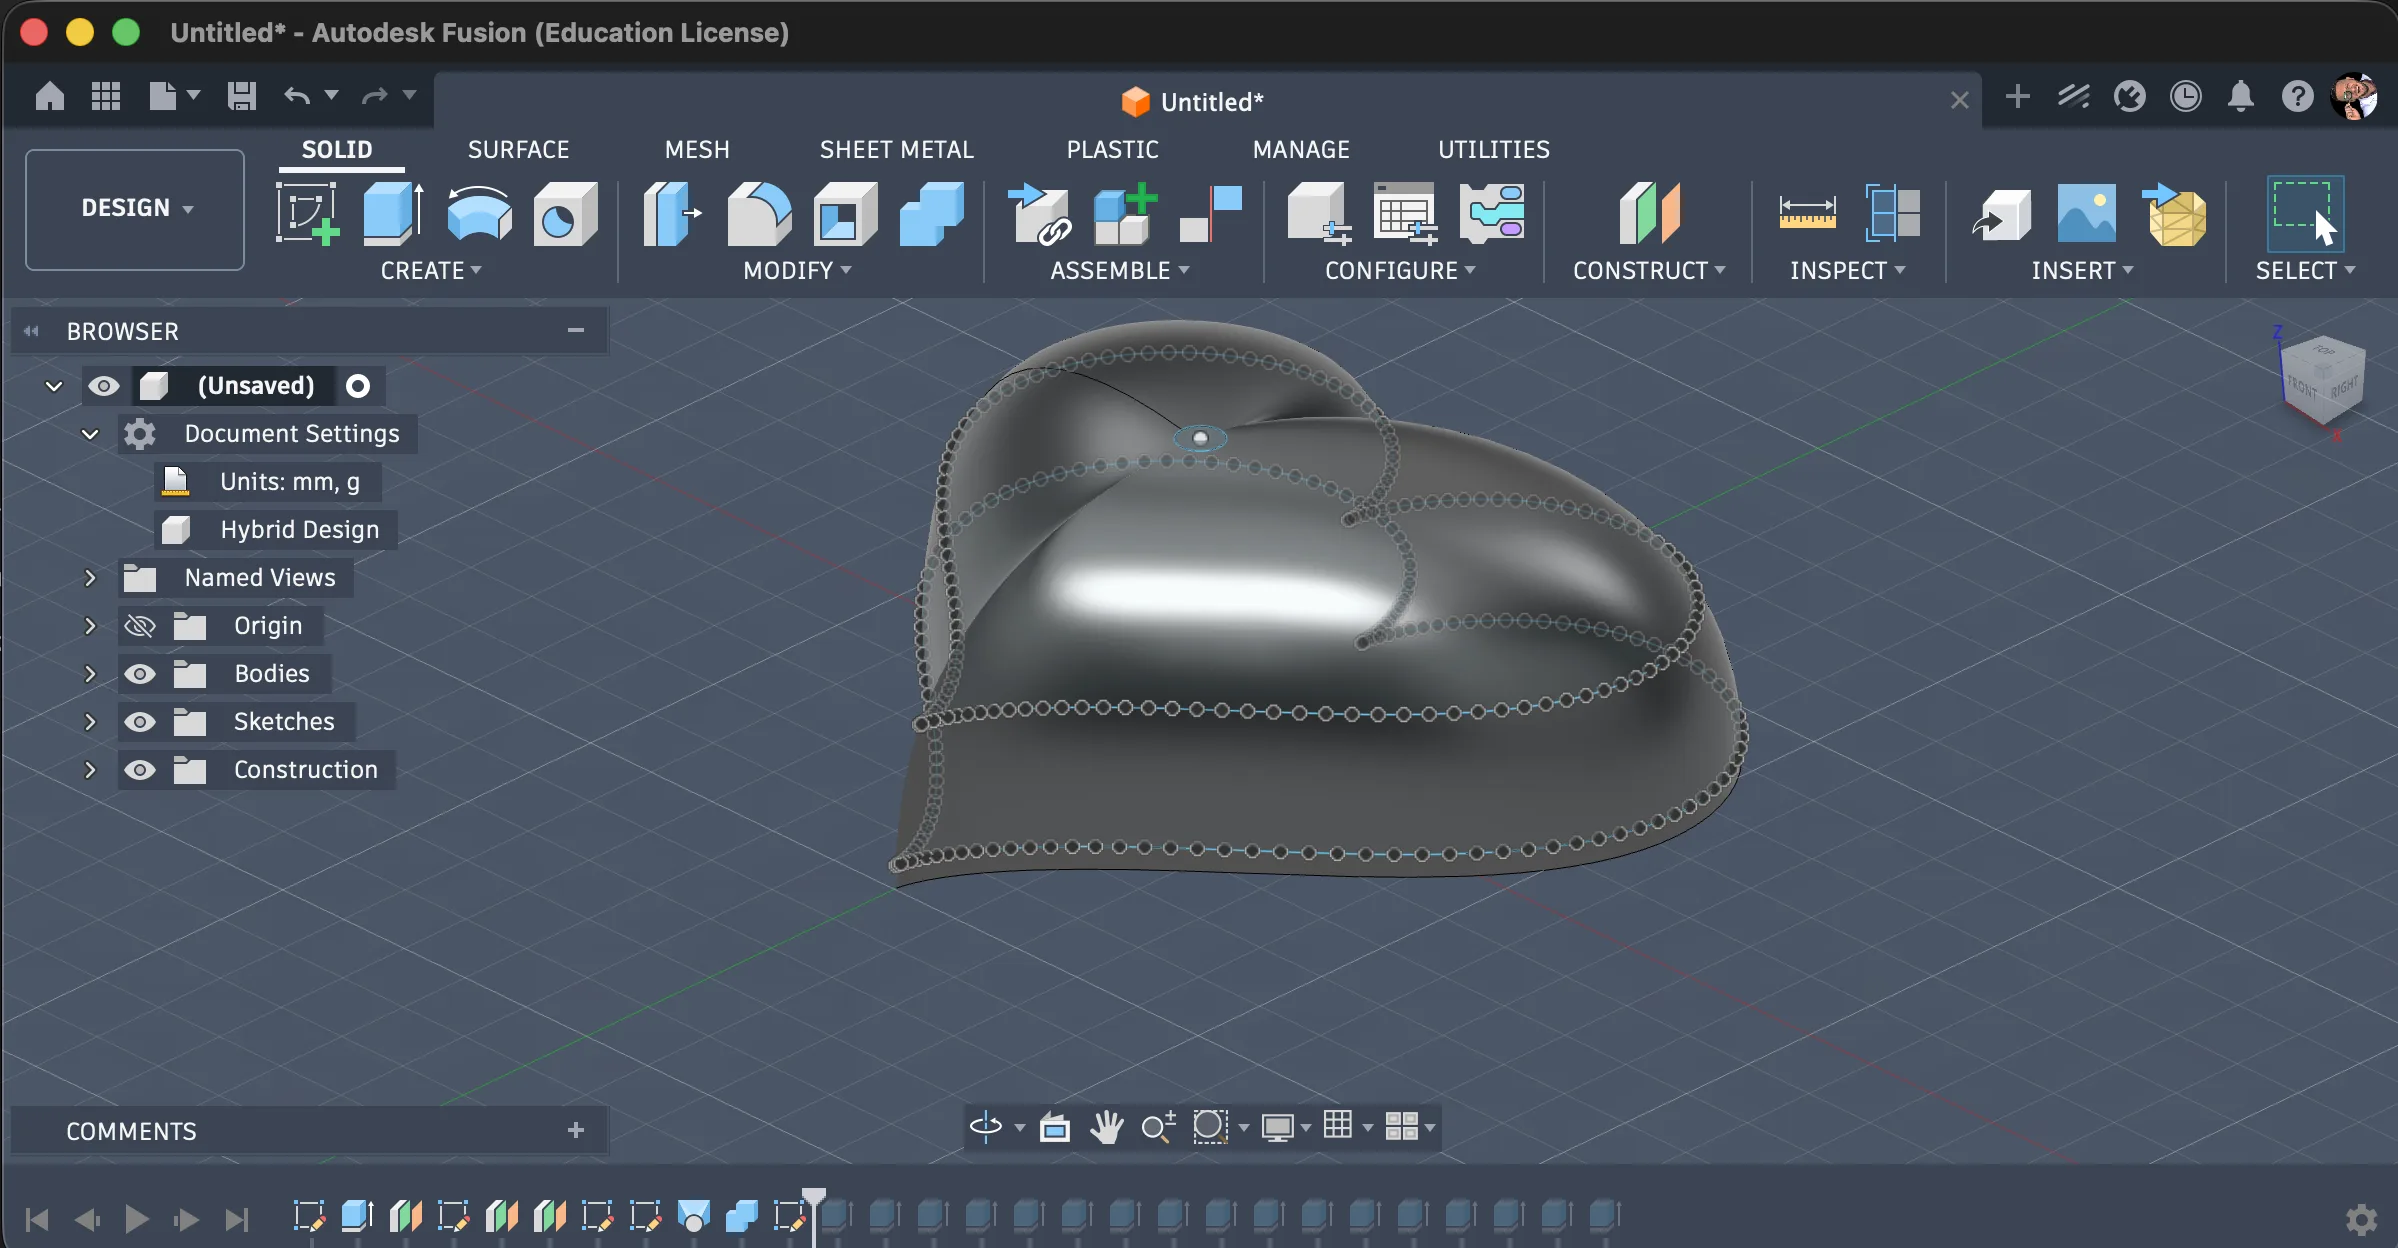Expand the Sketches folder

90,722
